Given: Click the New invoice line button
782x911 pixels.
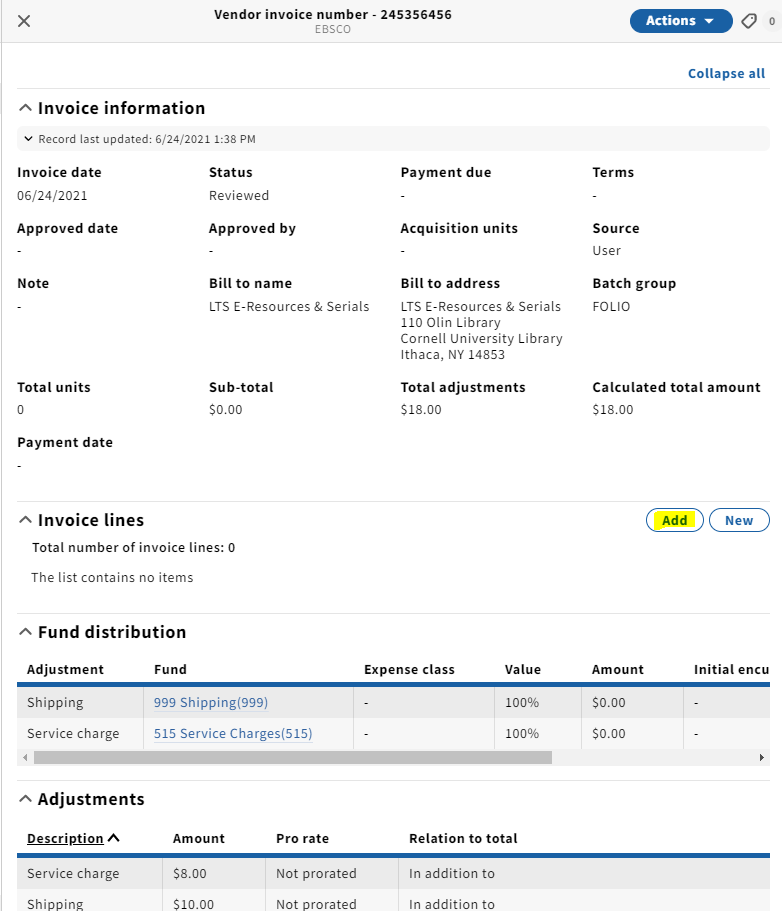Looking at the screenshot, I should [739, 521].
